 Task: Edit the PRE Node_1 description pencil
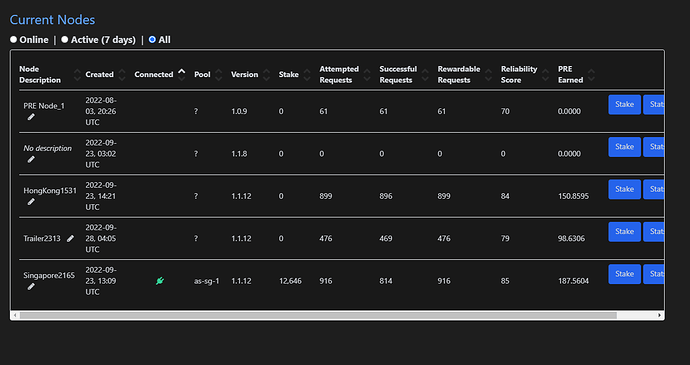click(x=31, y=117)
